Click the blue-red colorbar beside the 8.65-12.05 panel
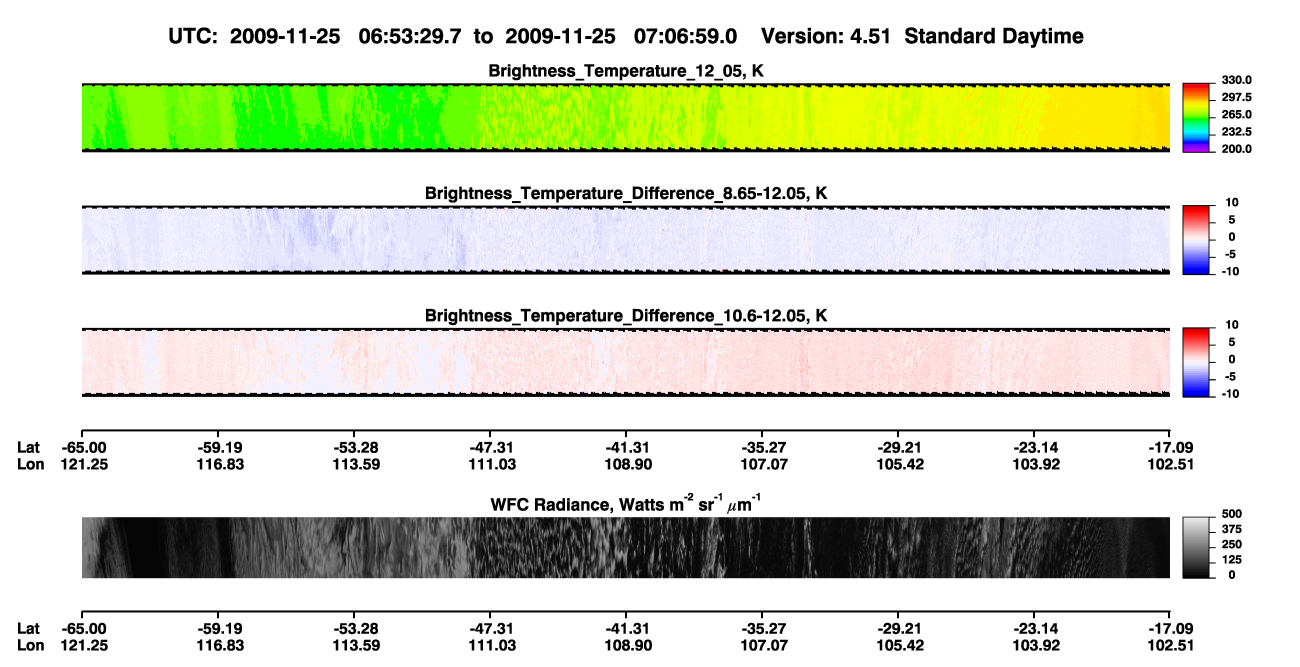 coord(1196,240)
